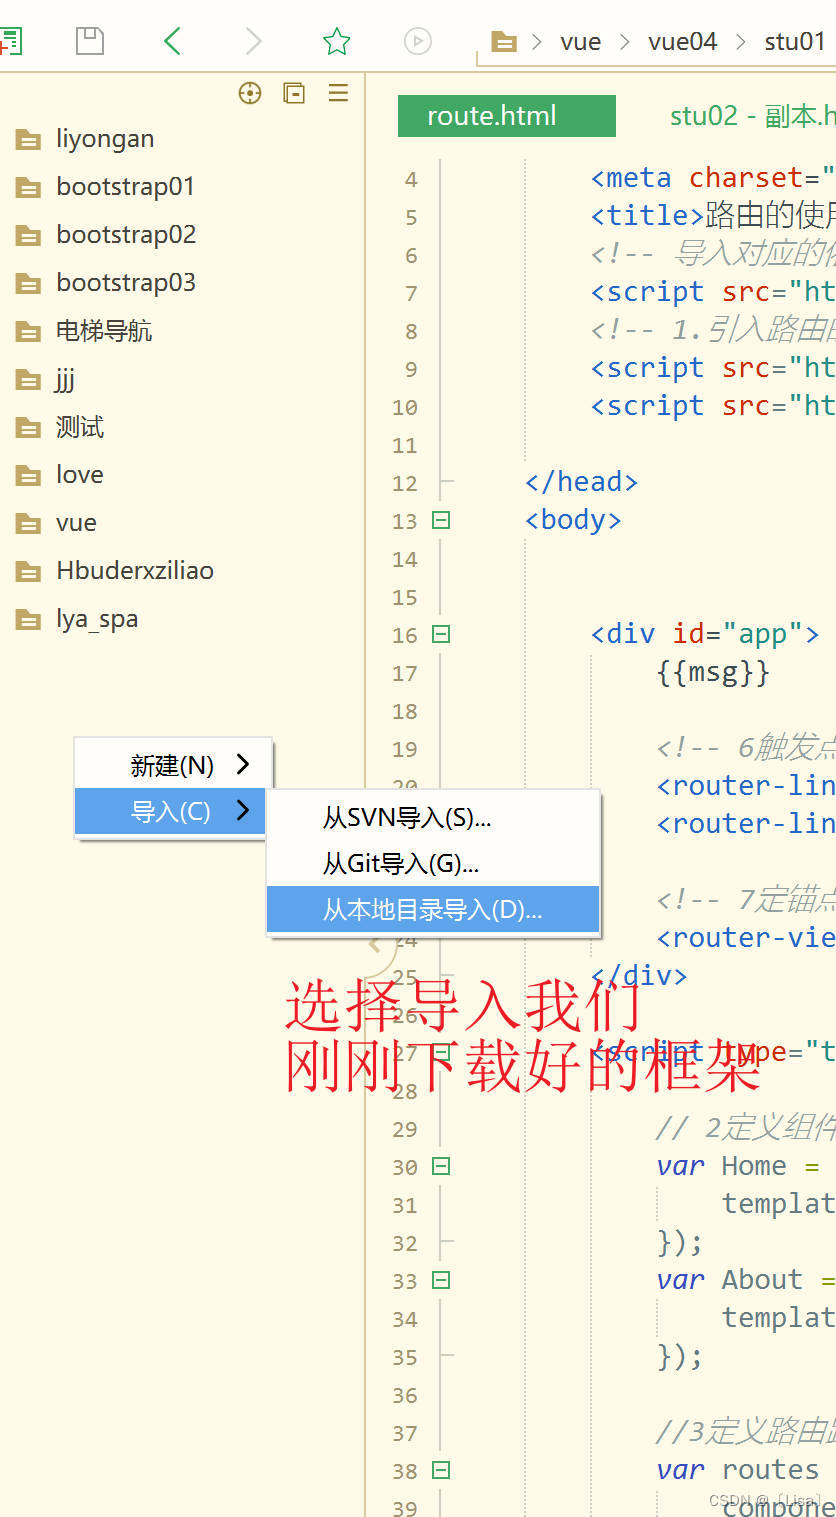Choose 从SVN导入(S)... option
This screenshot has width=836, height=1517.
pyautogui.click(x=433, y=818)
